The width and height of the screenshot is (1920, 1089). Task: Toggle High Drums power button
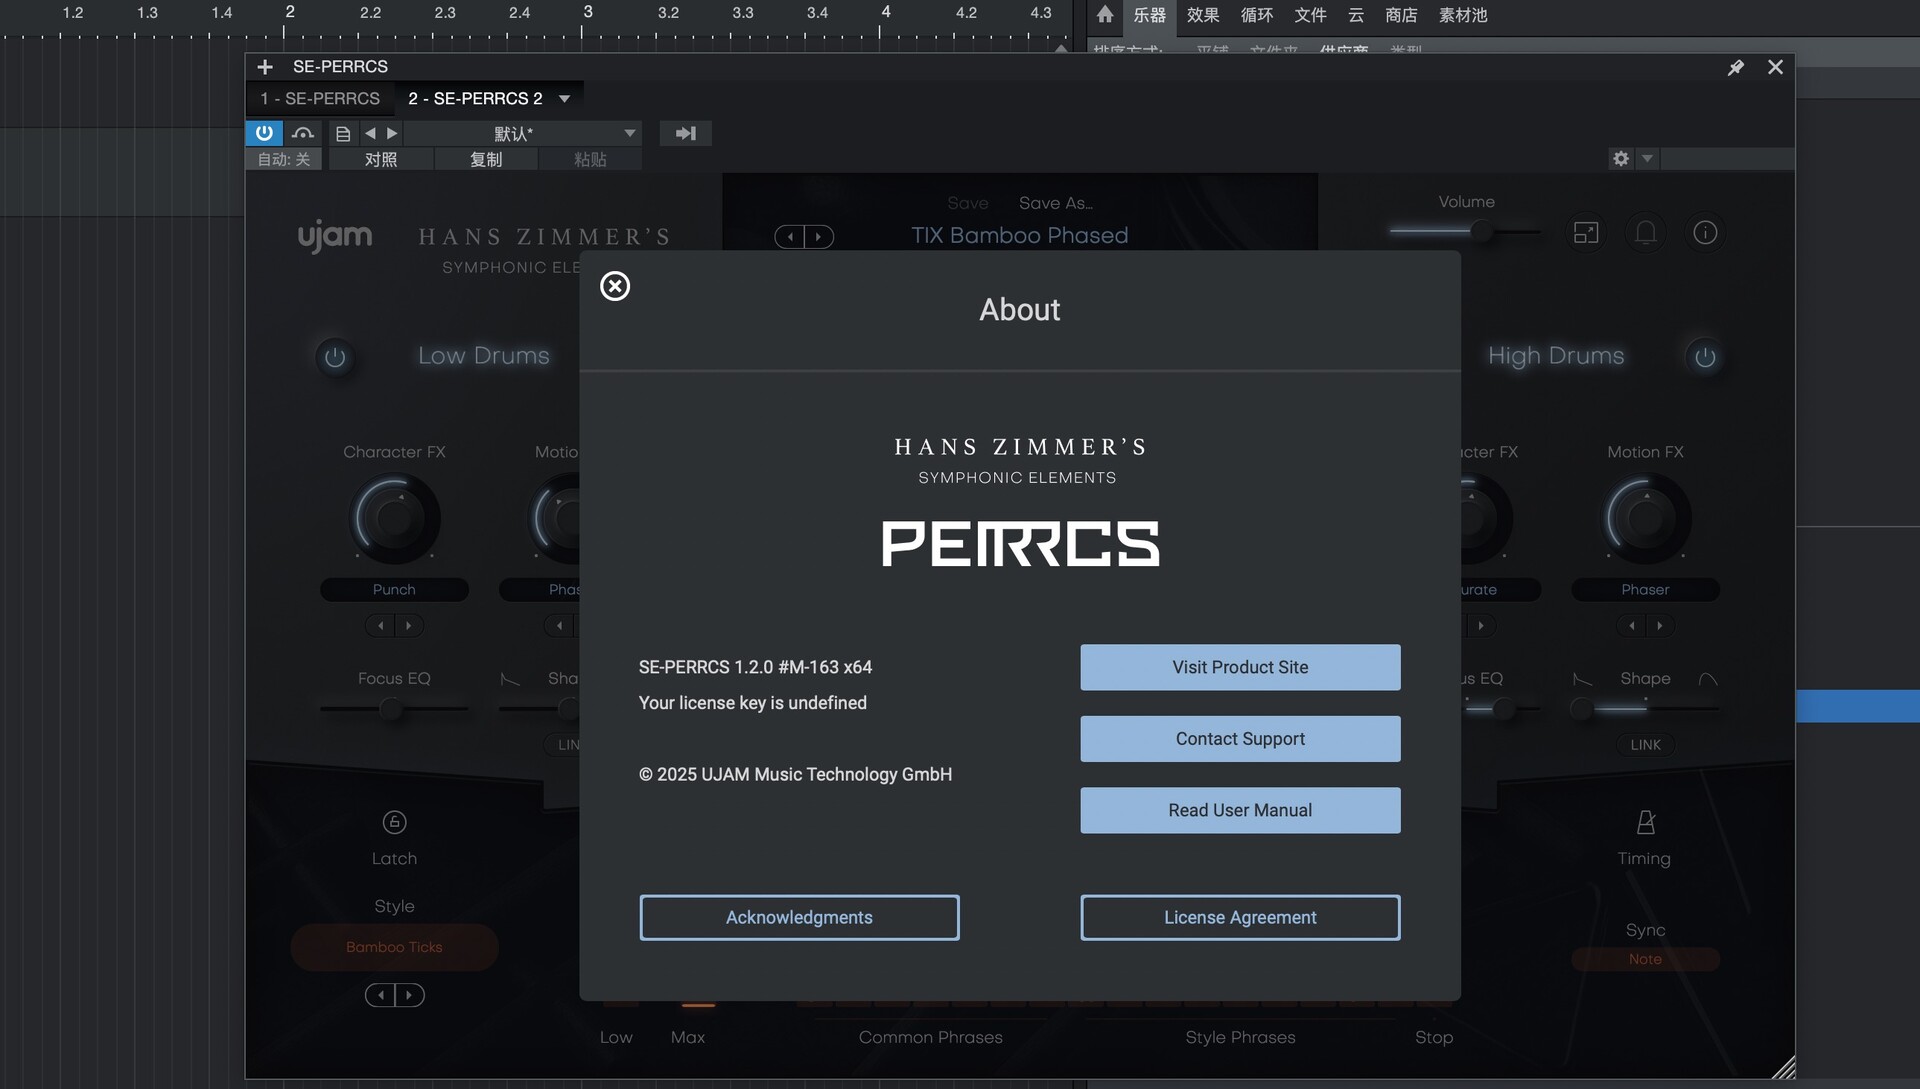coord(1705,357)
